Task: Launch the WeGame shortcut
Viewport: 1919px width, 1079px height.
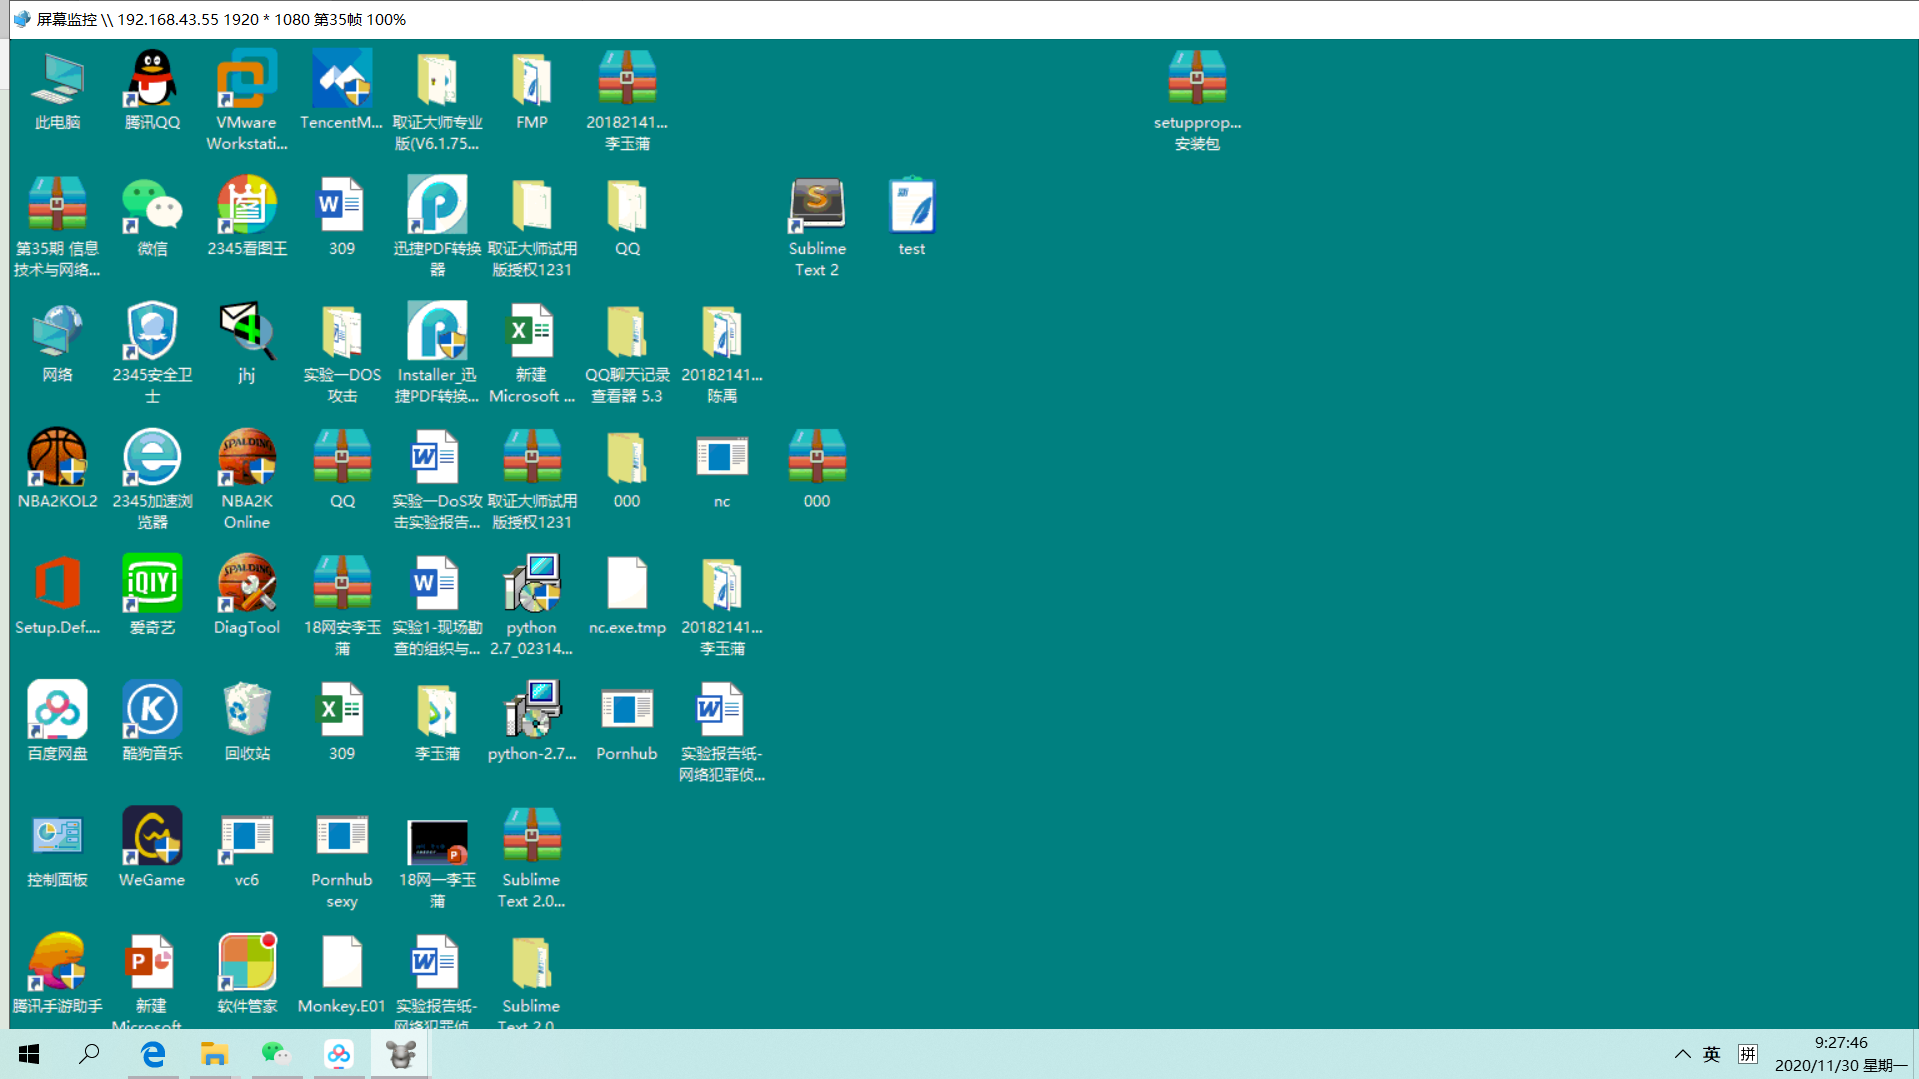Action: point(152,848)
